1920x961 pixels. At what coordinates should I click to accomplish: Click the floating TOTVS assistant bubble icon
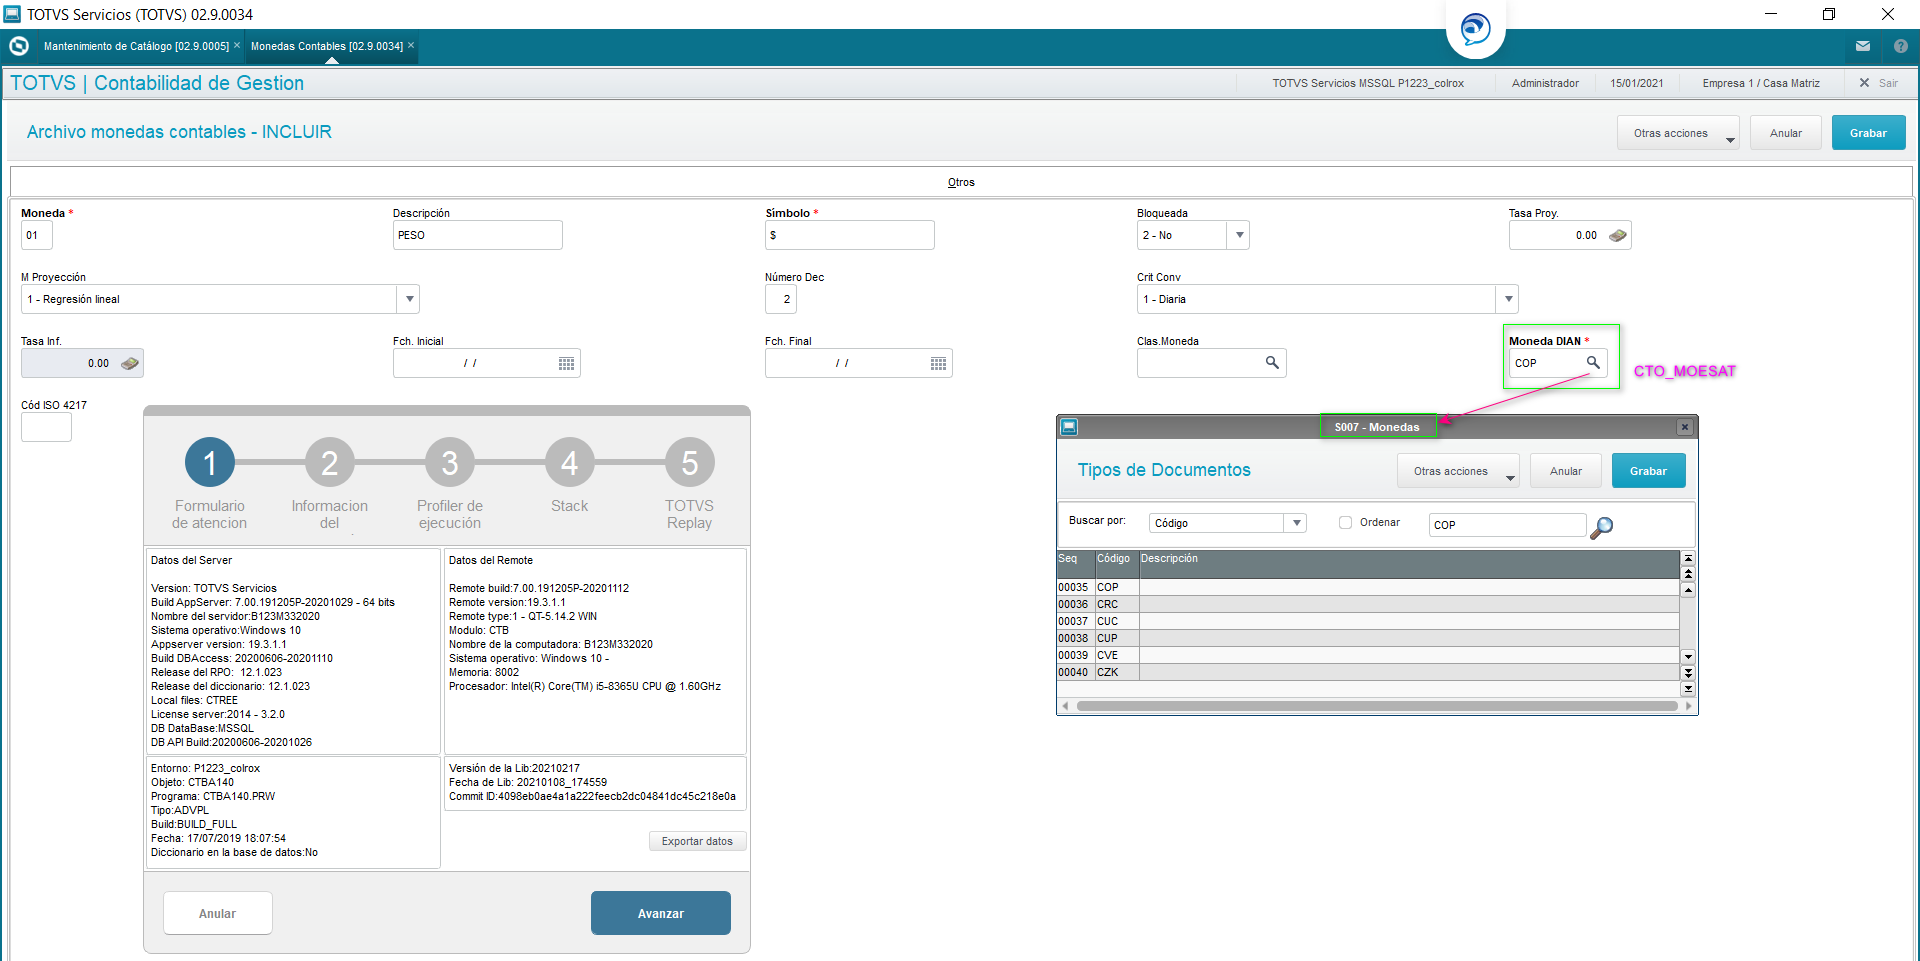1476,28
